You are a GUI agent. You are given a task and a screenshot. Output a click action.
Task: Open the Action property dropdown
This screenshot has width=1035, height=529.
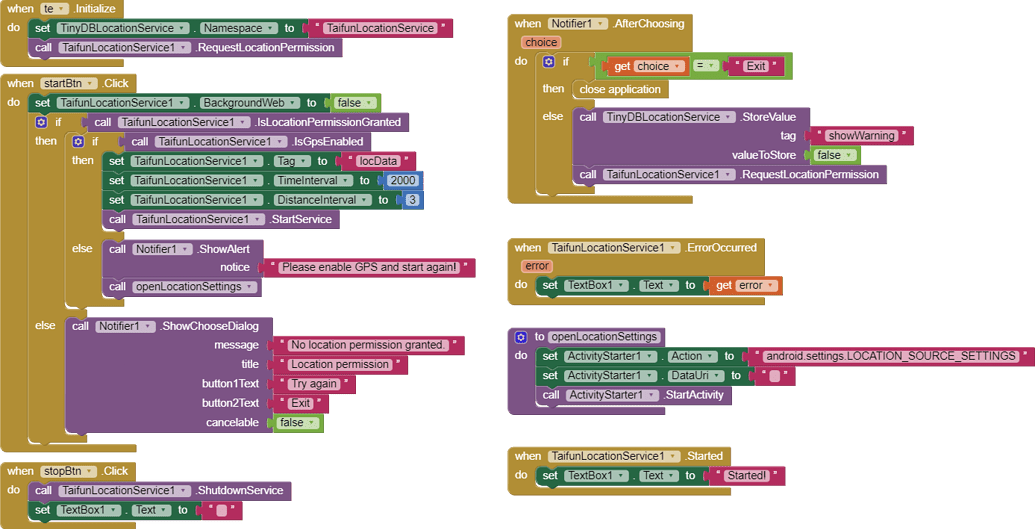[693, 356]
